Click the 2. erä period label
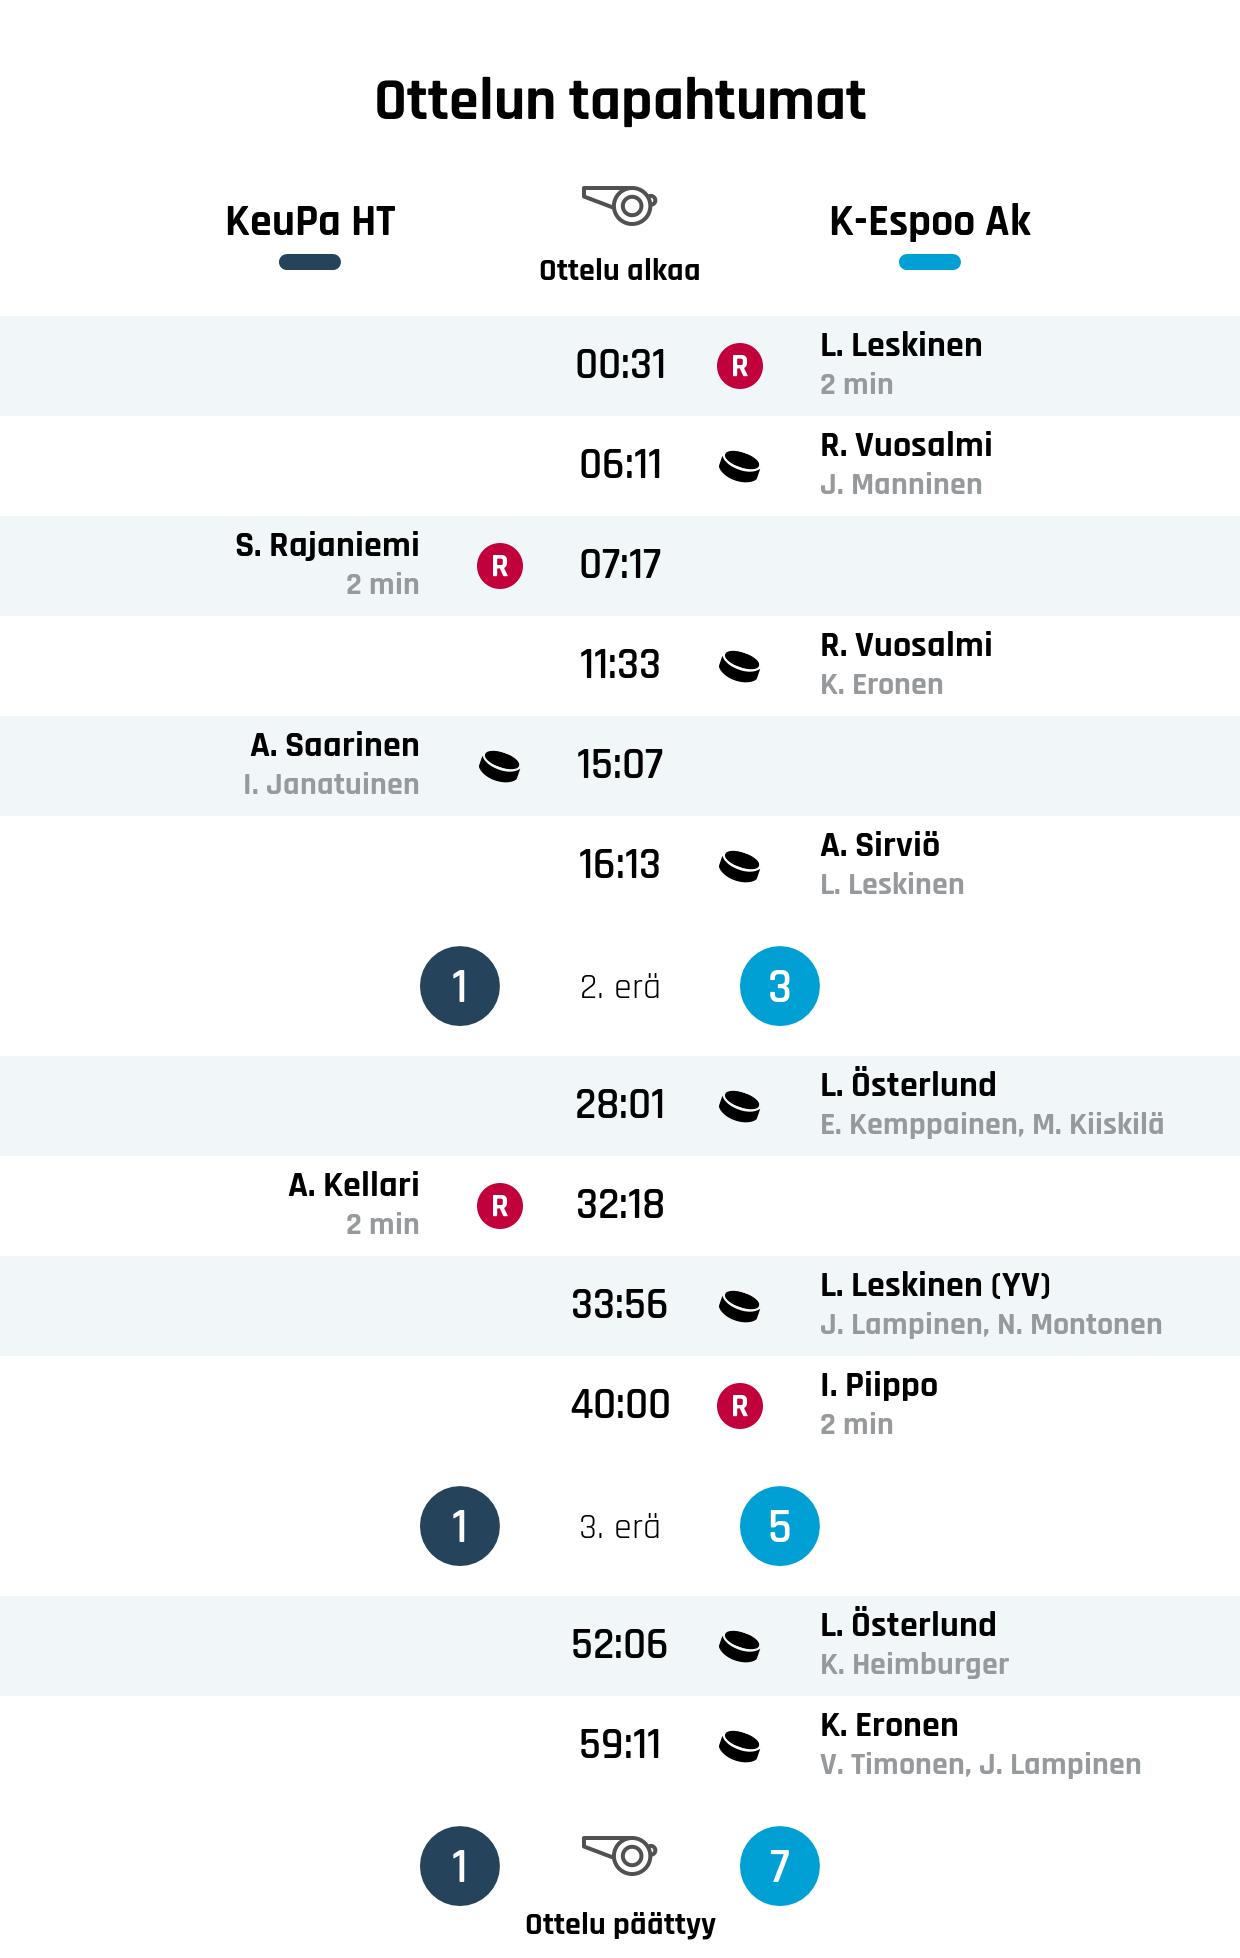1240x1958 pixels. point(620,987)
